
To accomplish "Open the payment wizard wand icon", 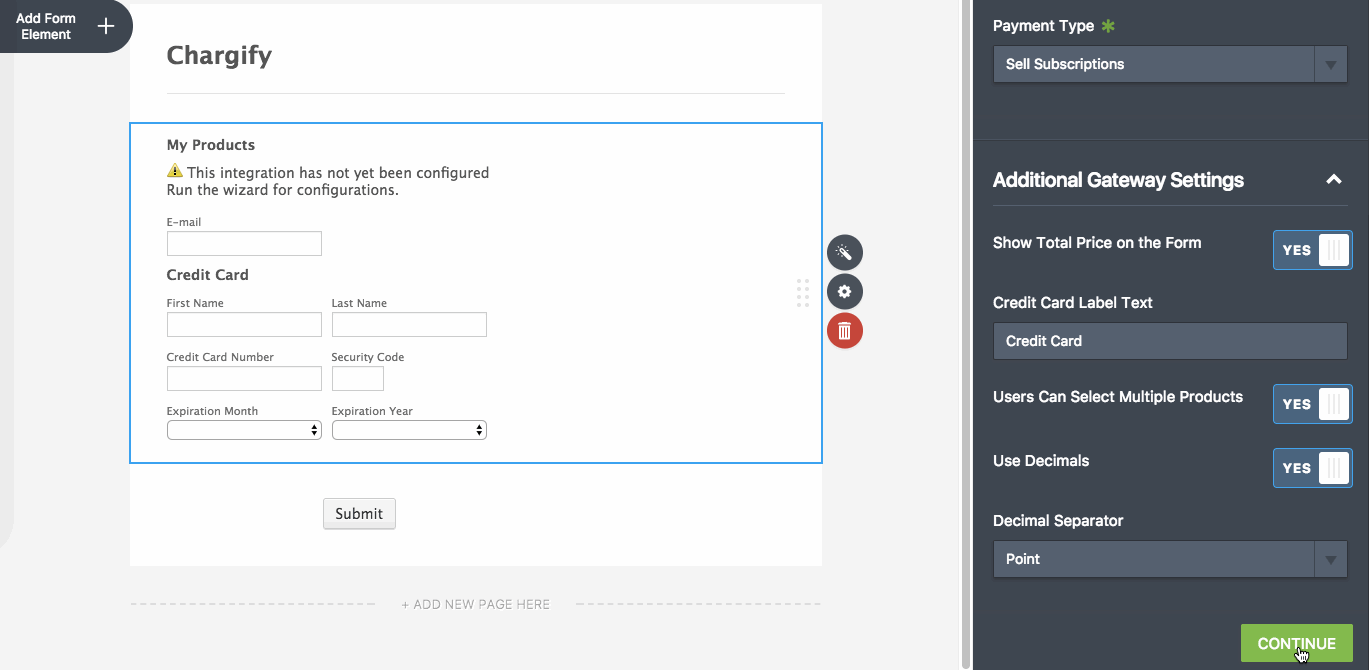I will pyautogui.click(x=844, y=252).
